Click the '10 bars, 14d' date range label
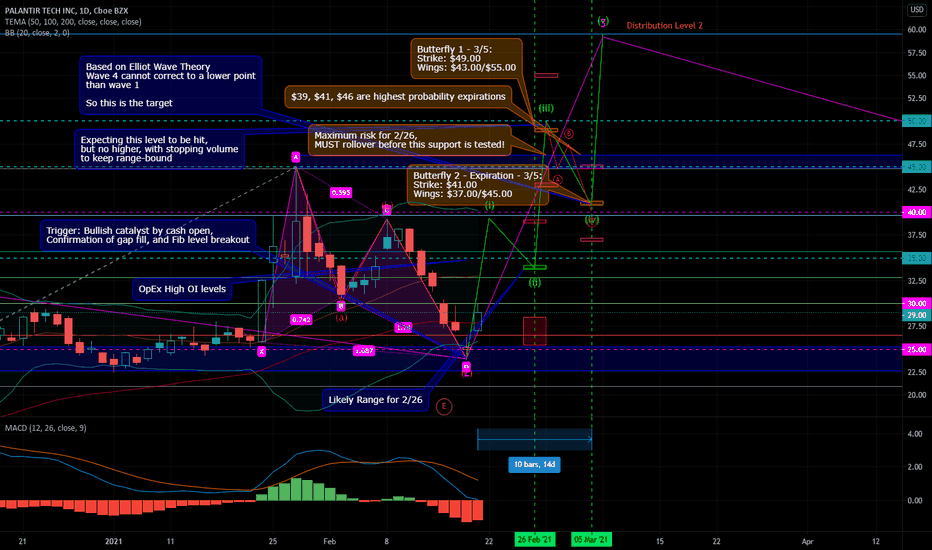The width and height of the screenshot is (932, 550). click(x=534, y=464)
